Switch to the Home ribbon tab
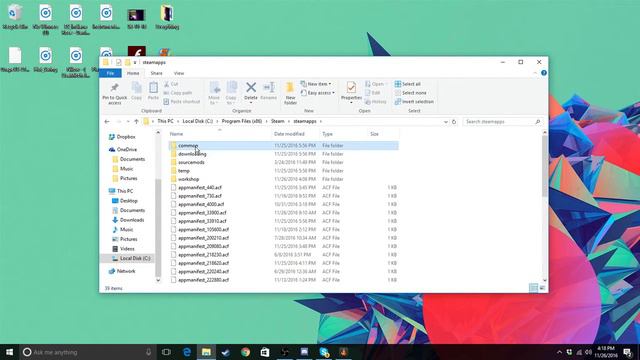640x360 pixels. [x=133, y=73]
